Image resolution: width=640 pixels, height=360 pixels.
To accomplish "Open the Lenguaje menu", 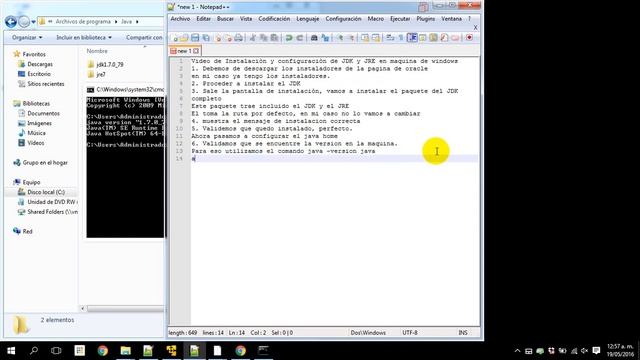I will coord(307,19).
